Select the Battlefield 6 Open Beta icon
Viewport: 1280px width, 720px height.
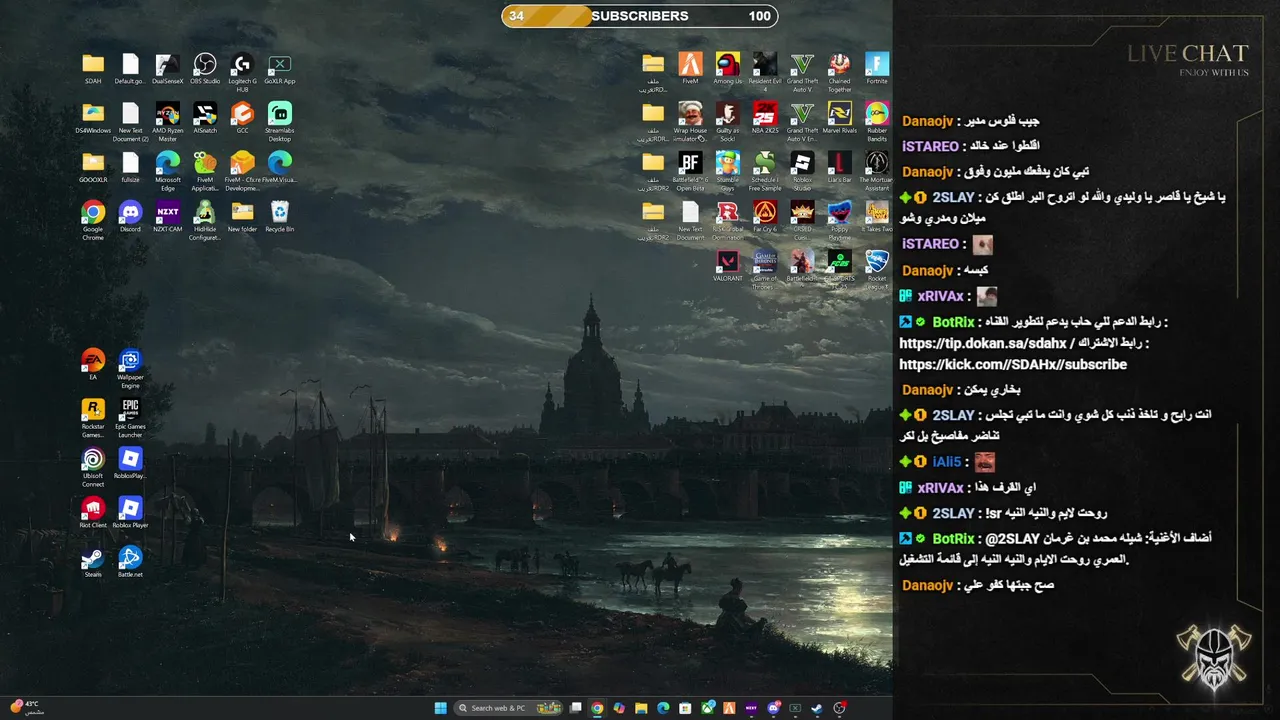pyautogui.click(x=690, y=171)
